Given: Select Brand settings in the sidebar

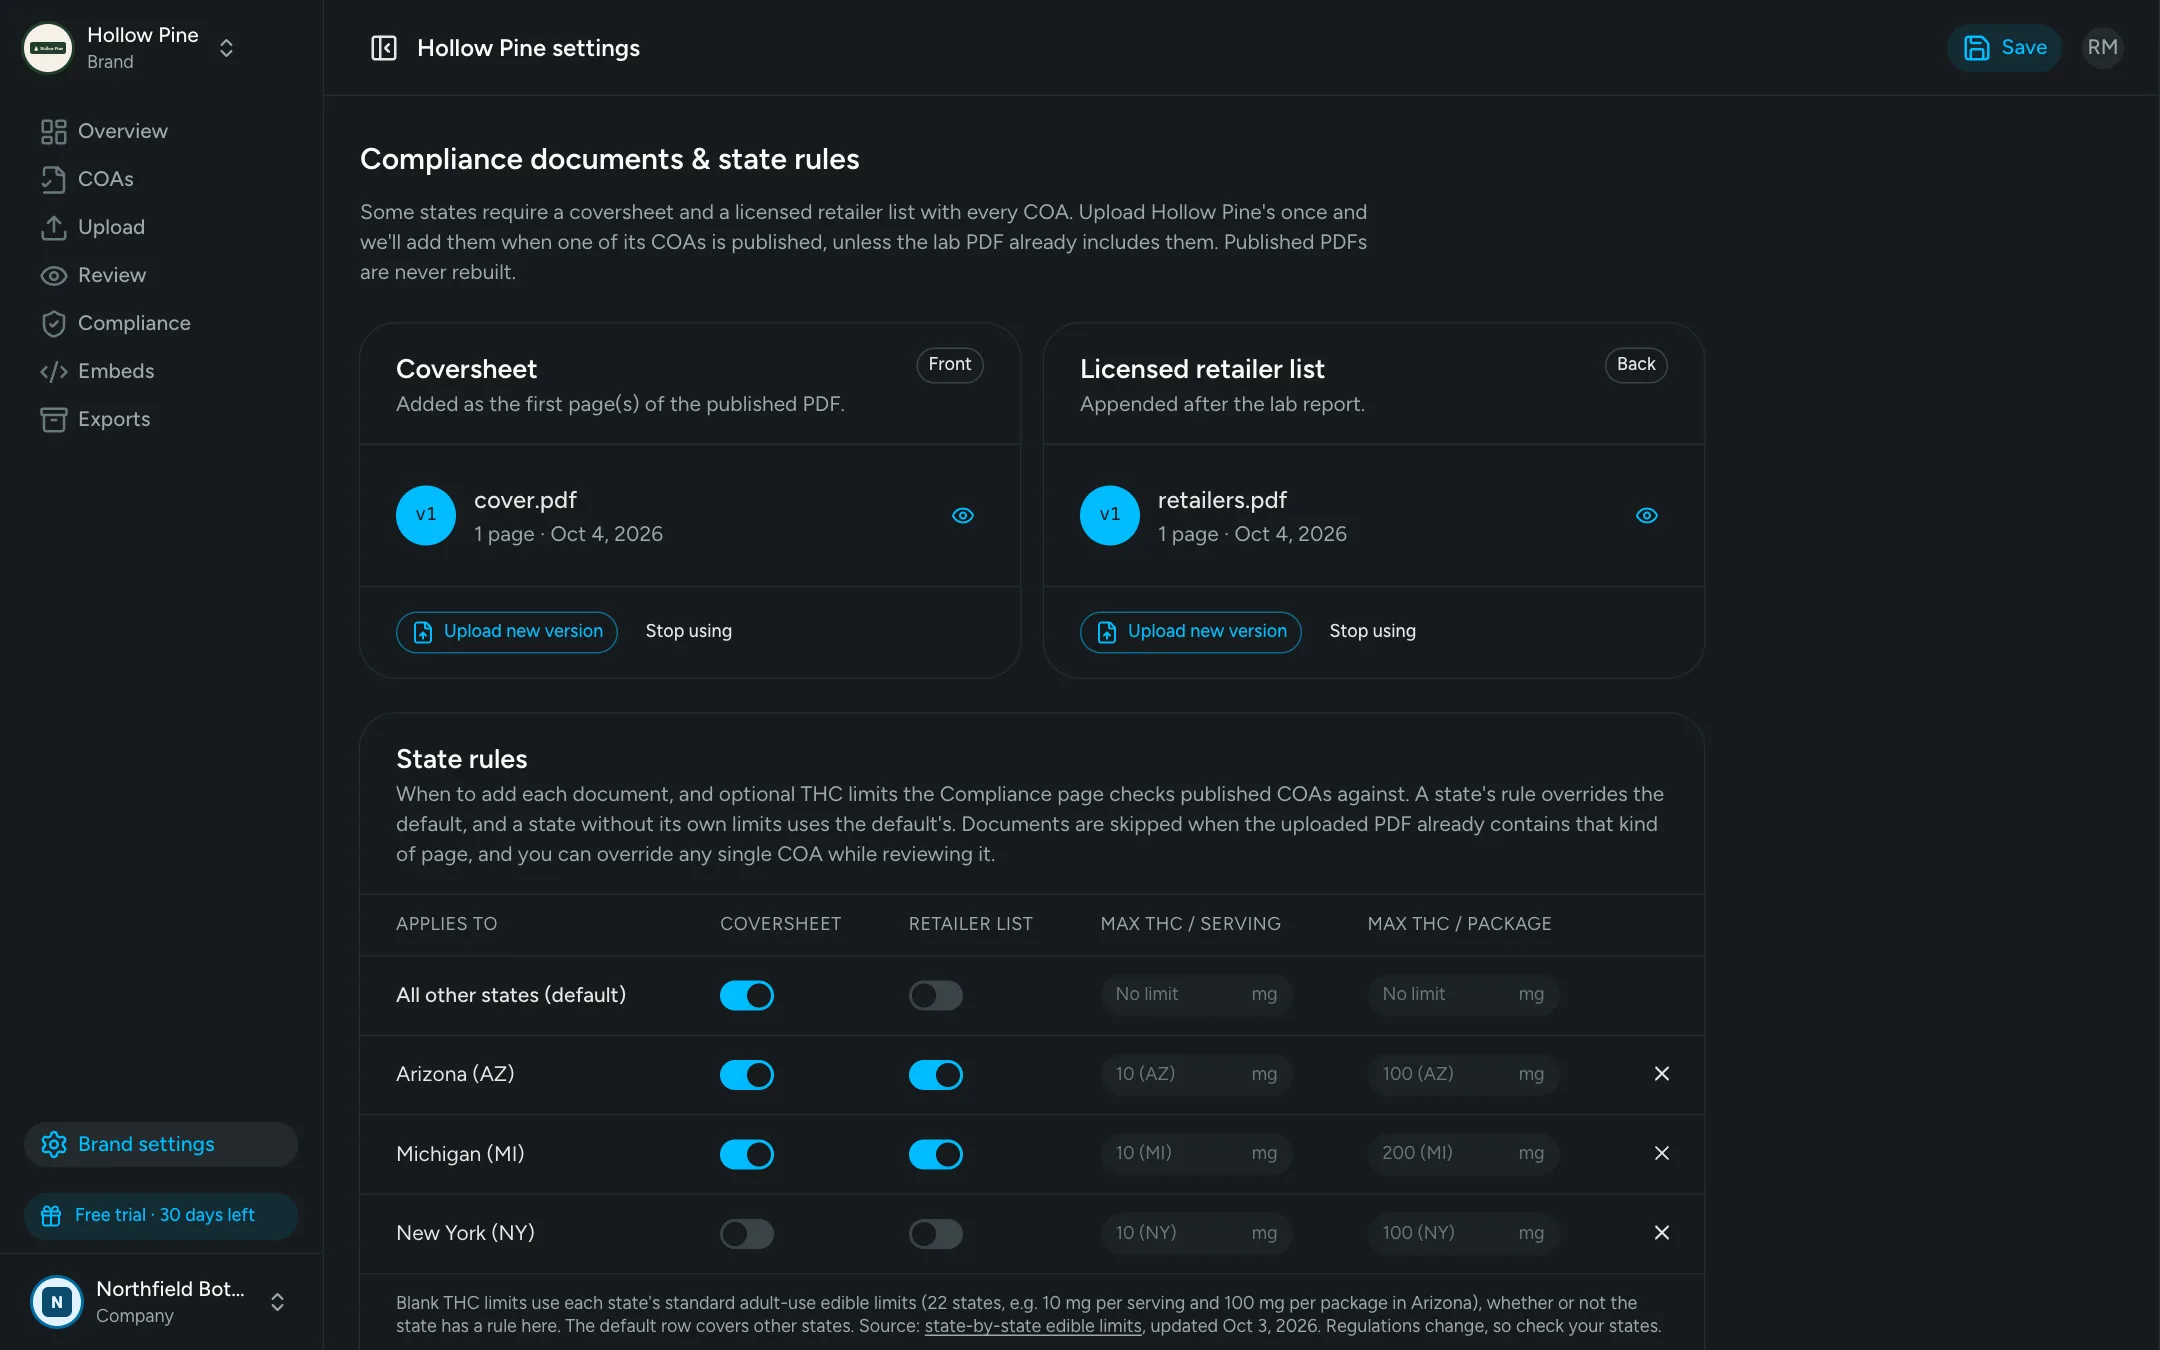Looking at the screenshot, I should coord(160,1144).
